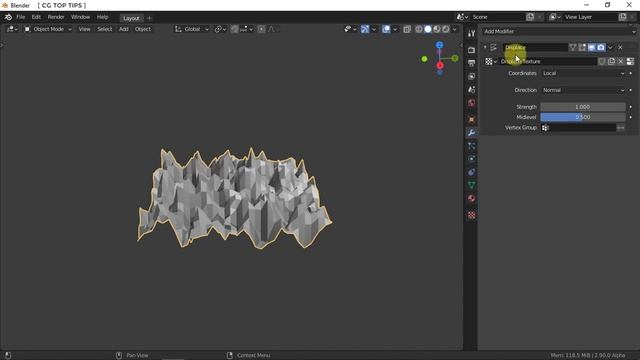The height and width of the screenshot is (360, 640).
Task: Click the new texture copy icon
Action: point(611,61)
